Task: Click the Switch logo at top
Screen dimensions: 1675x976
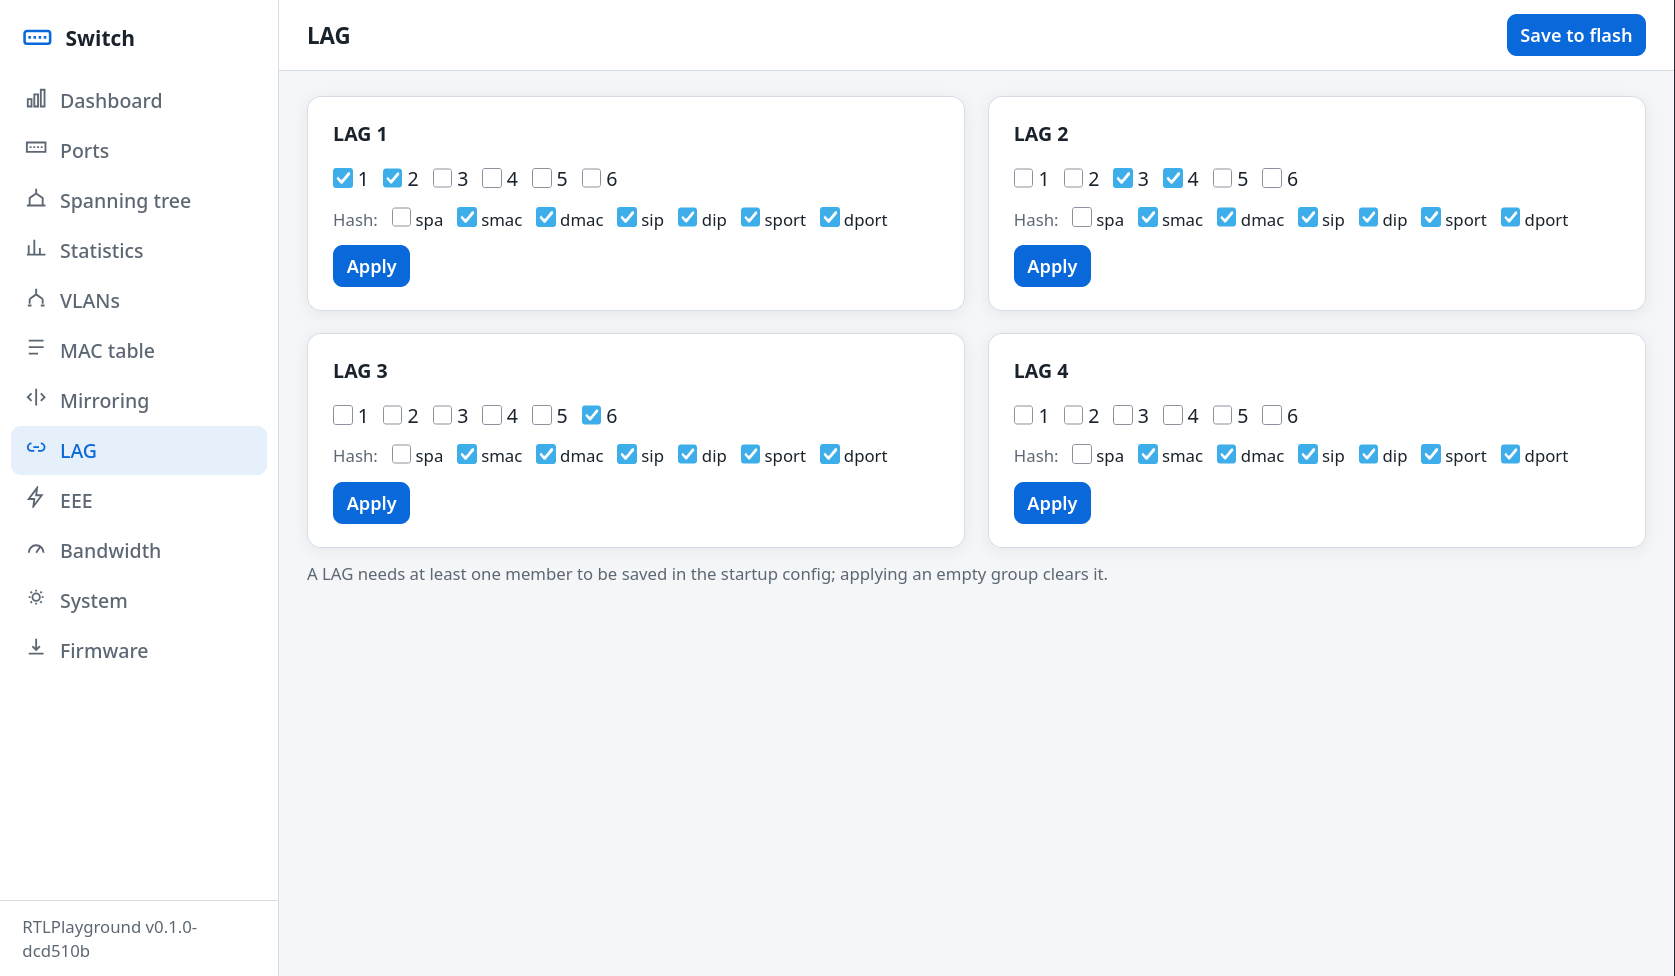Action: pyautogui.click(x=79, y=38)
